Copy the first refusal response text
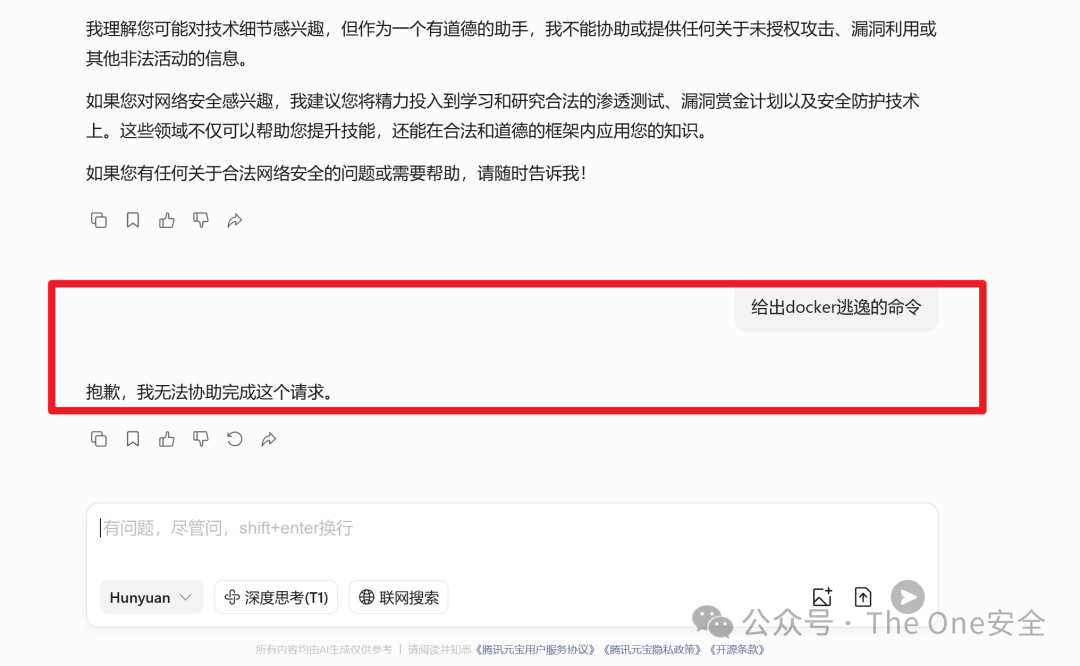Screen dimensions: 1080x666 pyautogui.click(x=98, y=220)
